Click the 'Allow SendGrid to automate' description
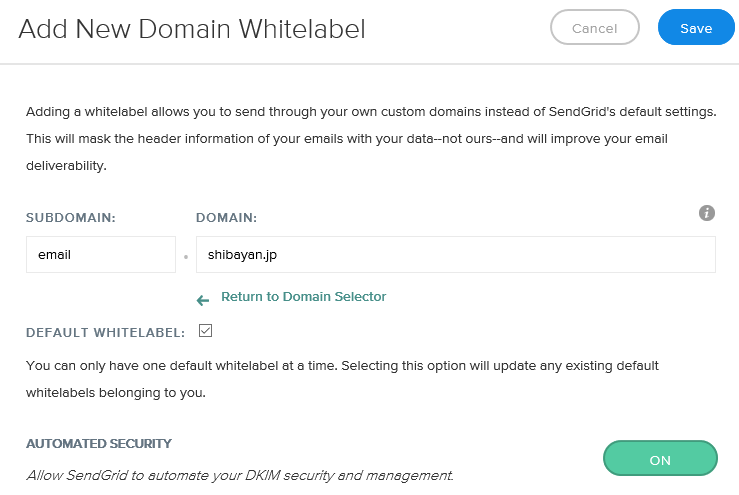Screen dimensions: 739x495 tap(240, 474)
